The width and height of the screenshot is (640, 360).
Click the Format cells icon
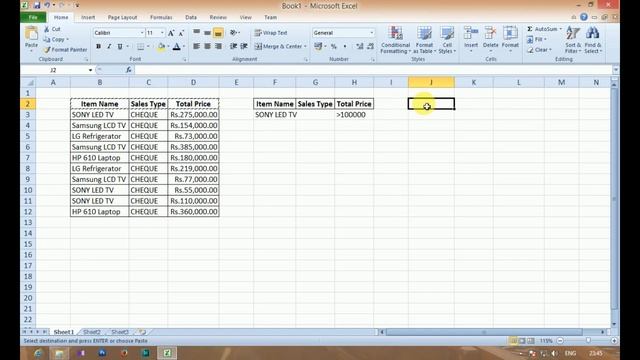click(510, 33)
